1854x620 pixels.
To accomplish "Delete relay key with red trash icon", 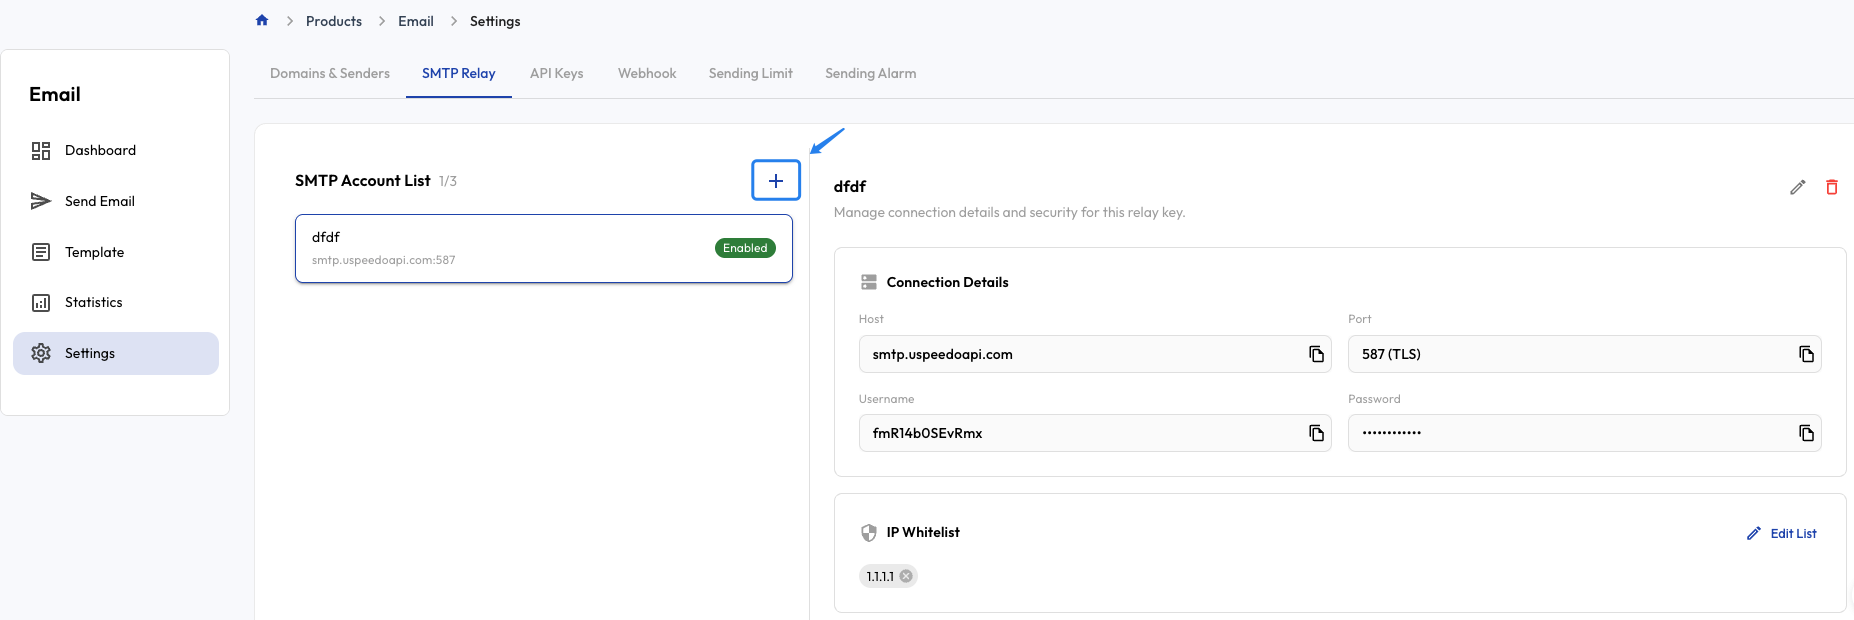I will tap(1831, 187).
